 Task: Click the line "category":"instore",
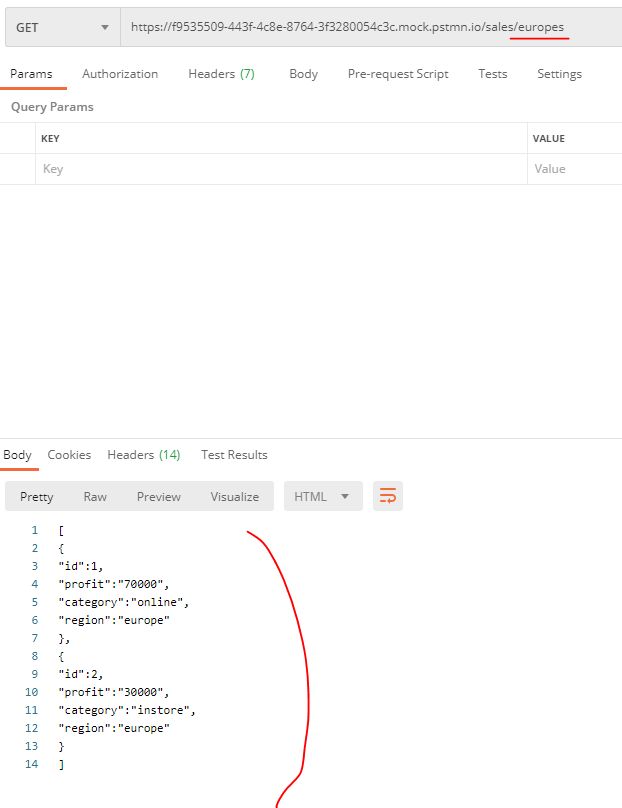(127, 711)
